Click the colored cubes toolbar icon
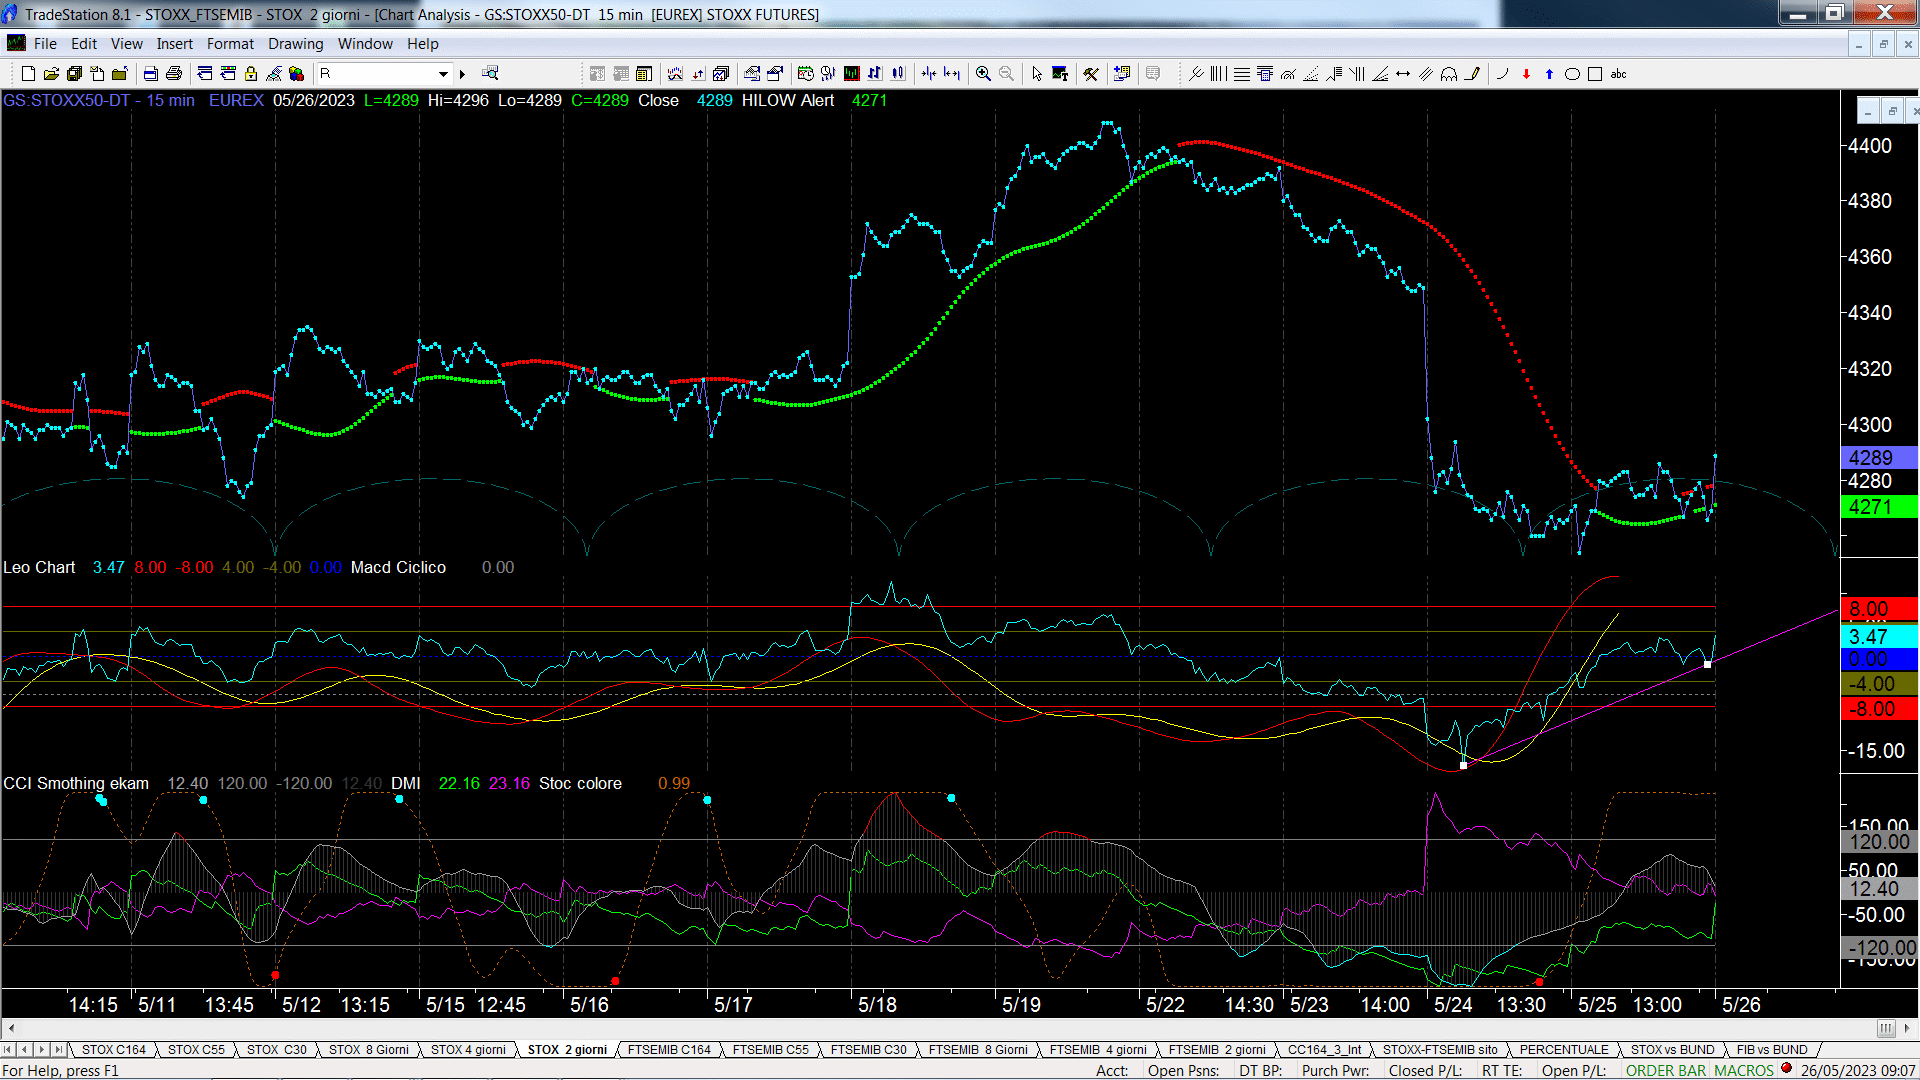Image resolution: width=1920 pixels, height=1080 pixels. (296, 73)
